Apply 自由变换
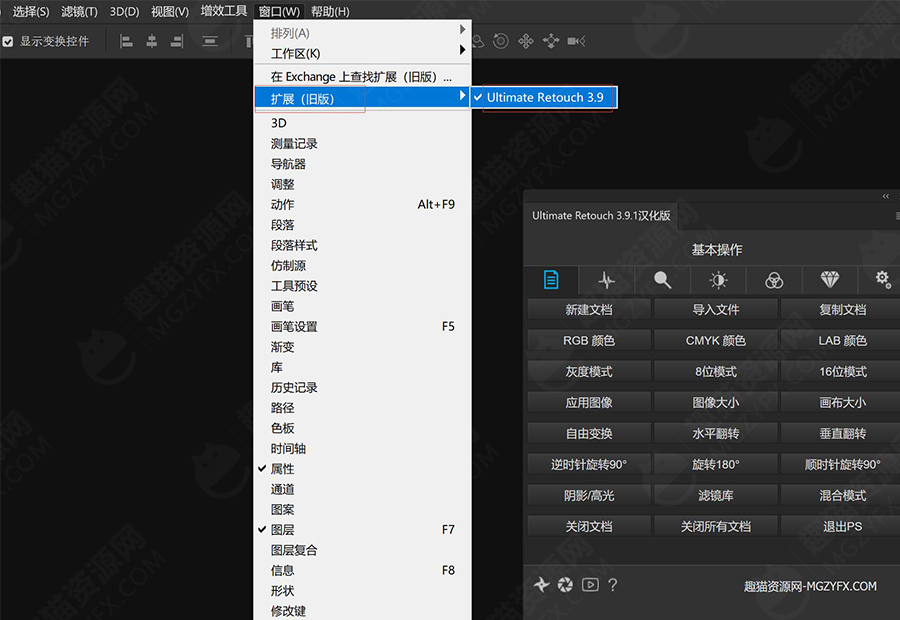 (589, 433)
